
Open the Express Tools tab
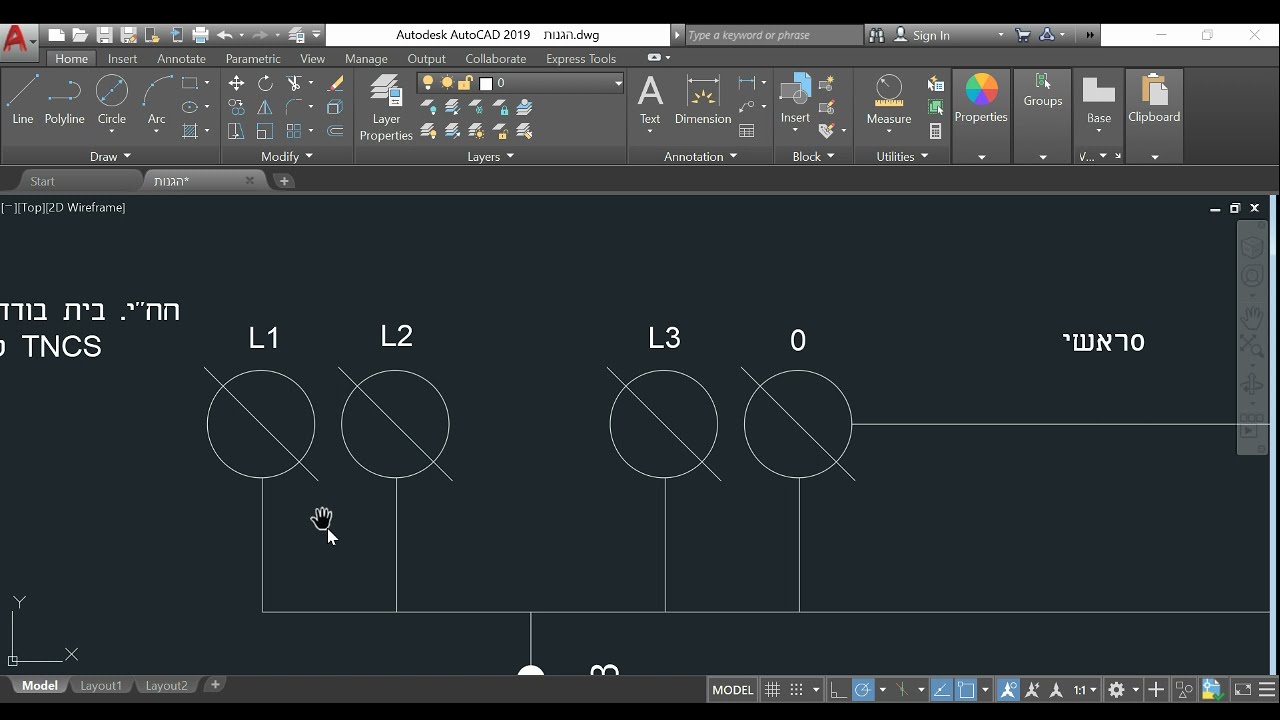(x=581, y=59)
